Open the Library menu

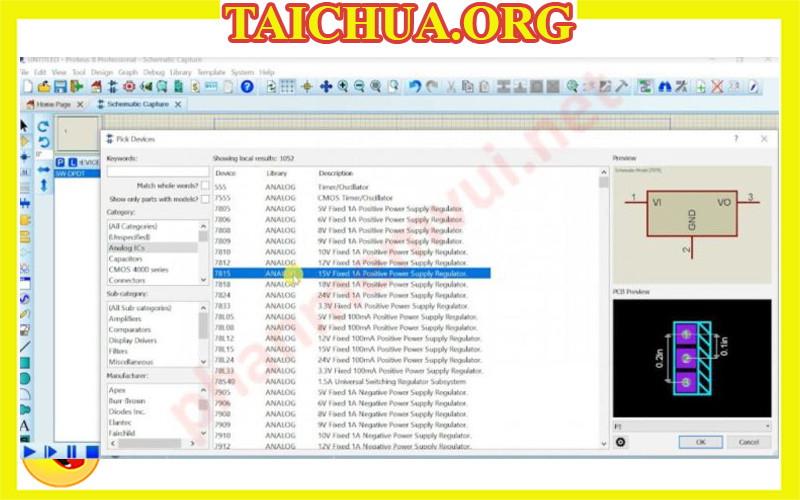180,72
